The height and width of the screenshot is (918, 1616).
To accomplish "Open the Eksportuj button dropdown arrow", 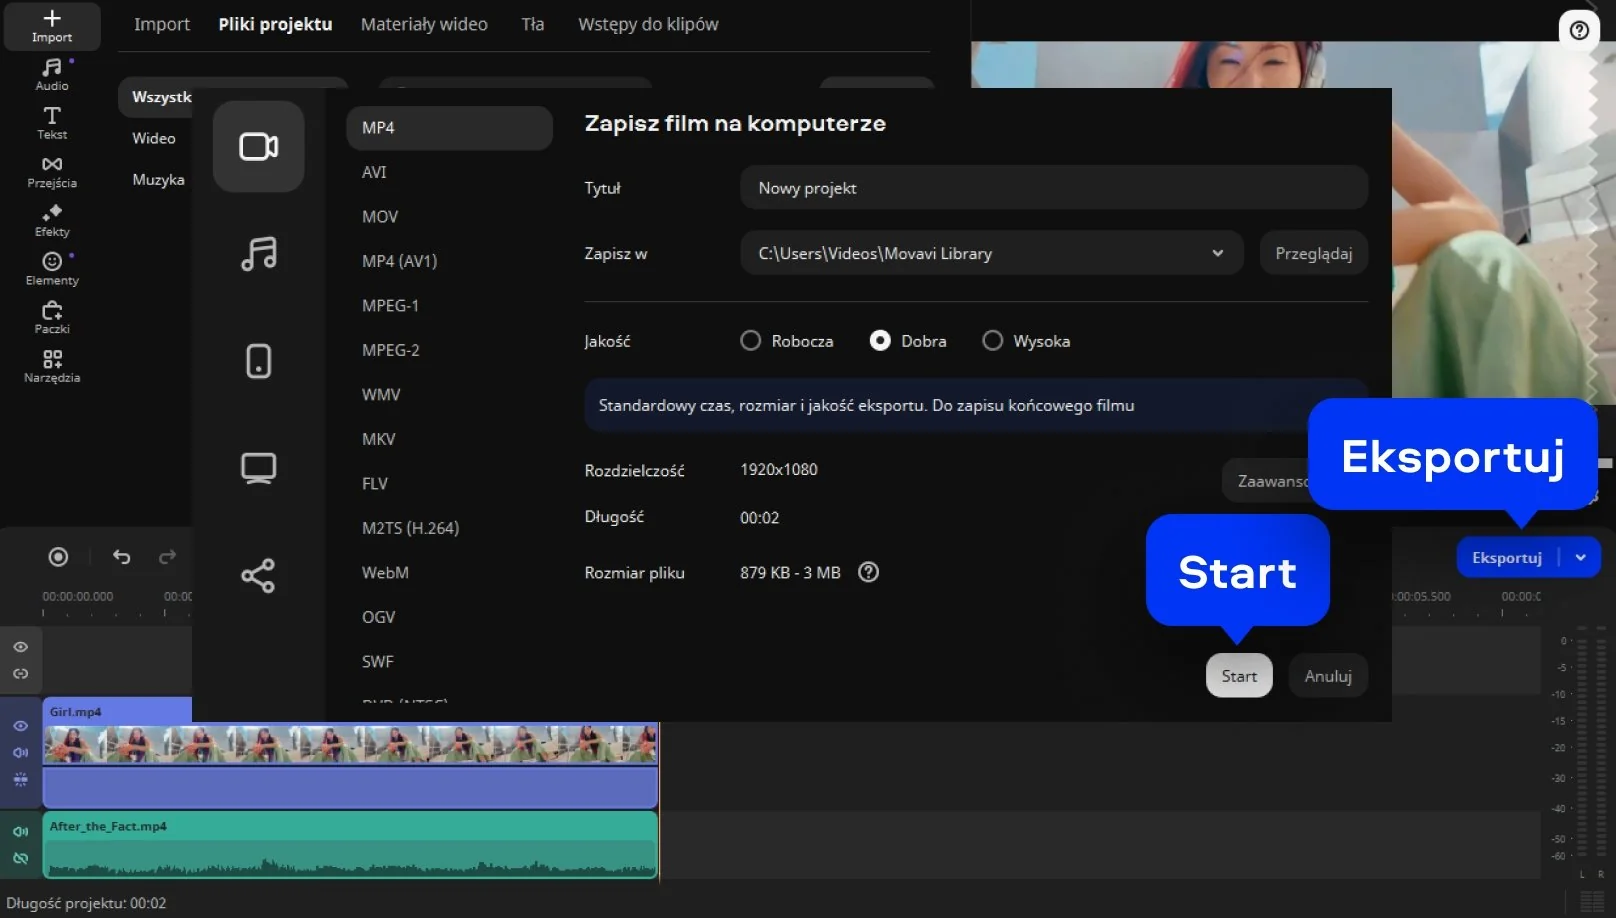I will (1580, 558).
